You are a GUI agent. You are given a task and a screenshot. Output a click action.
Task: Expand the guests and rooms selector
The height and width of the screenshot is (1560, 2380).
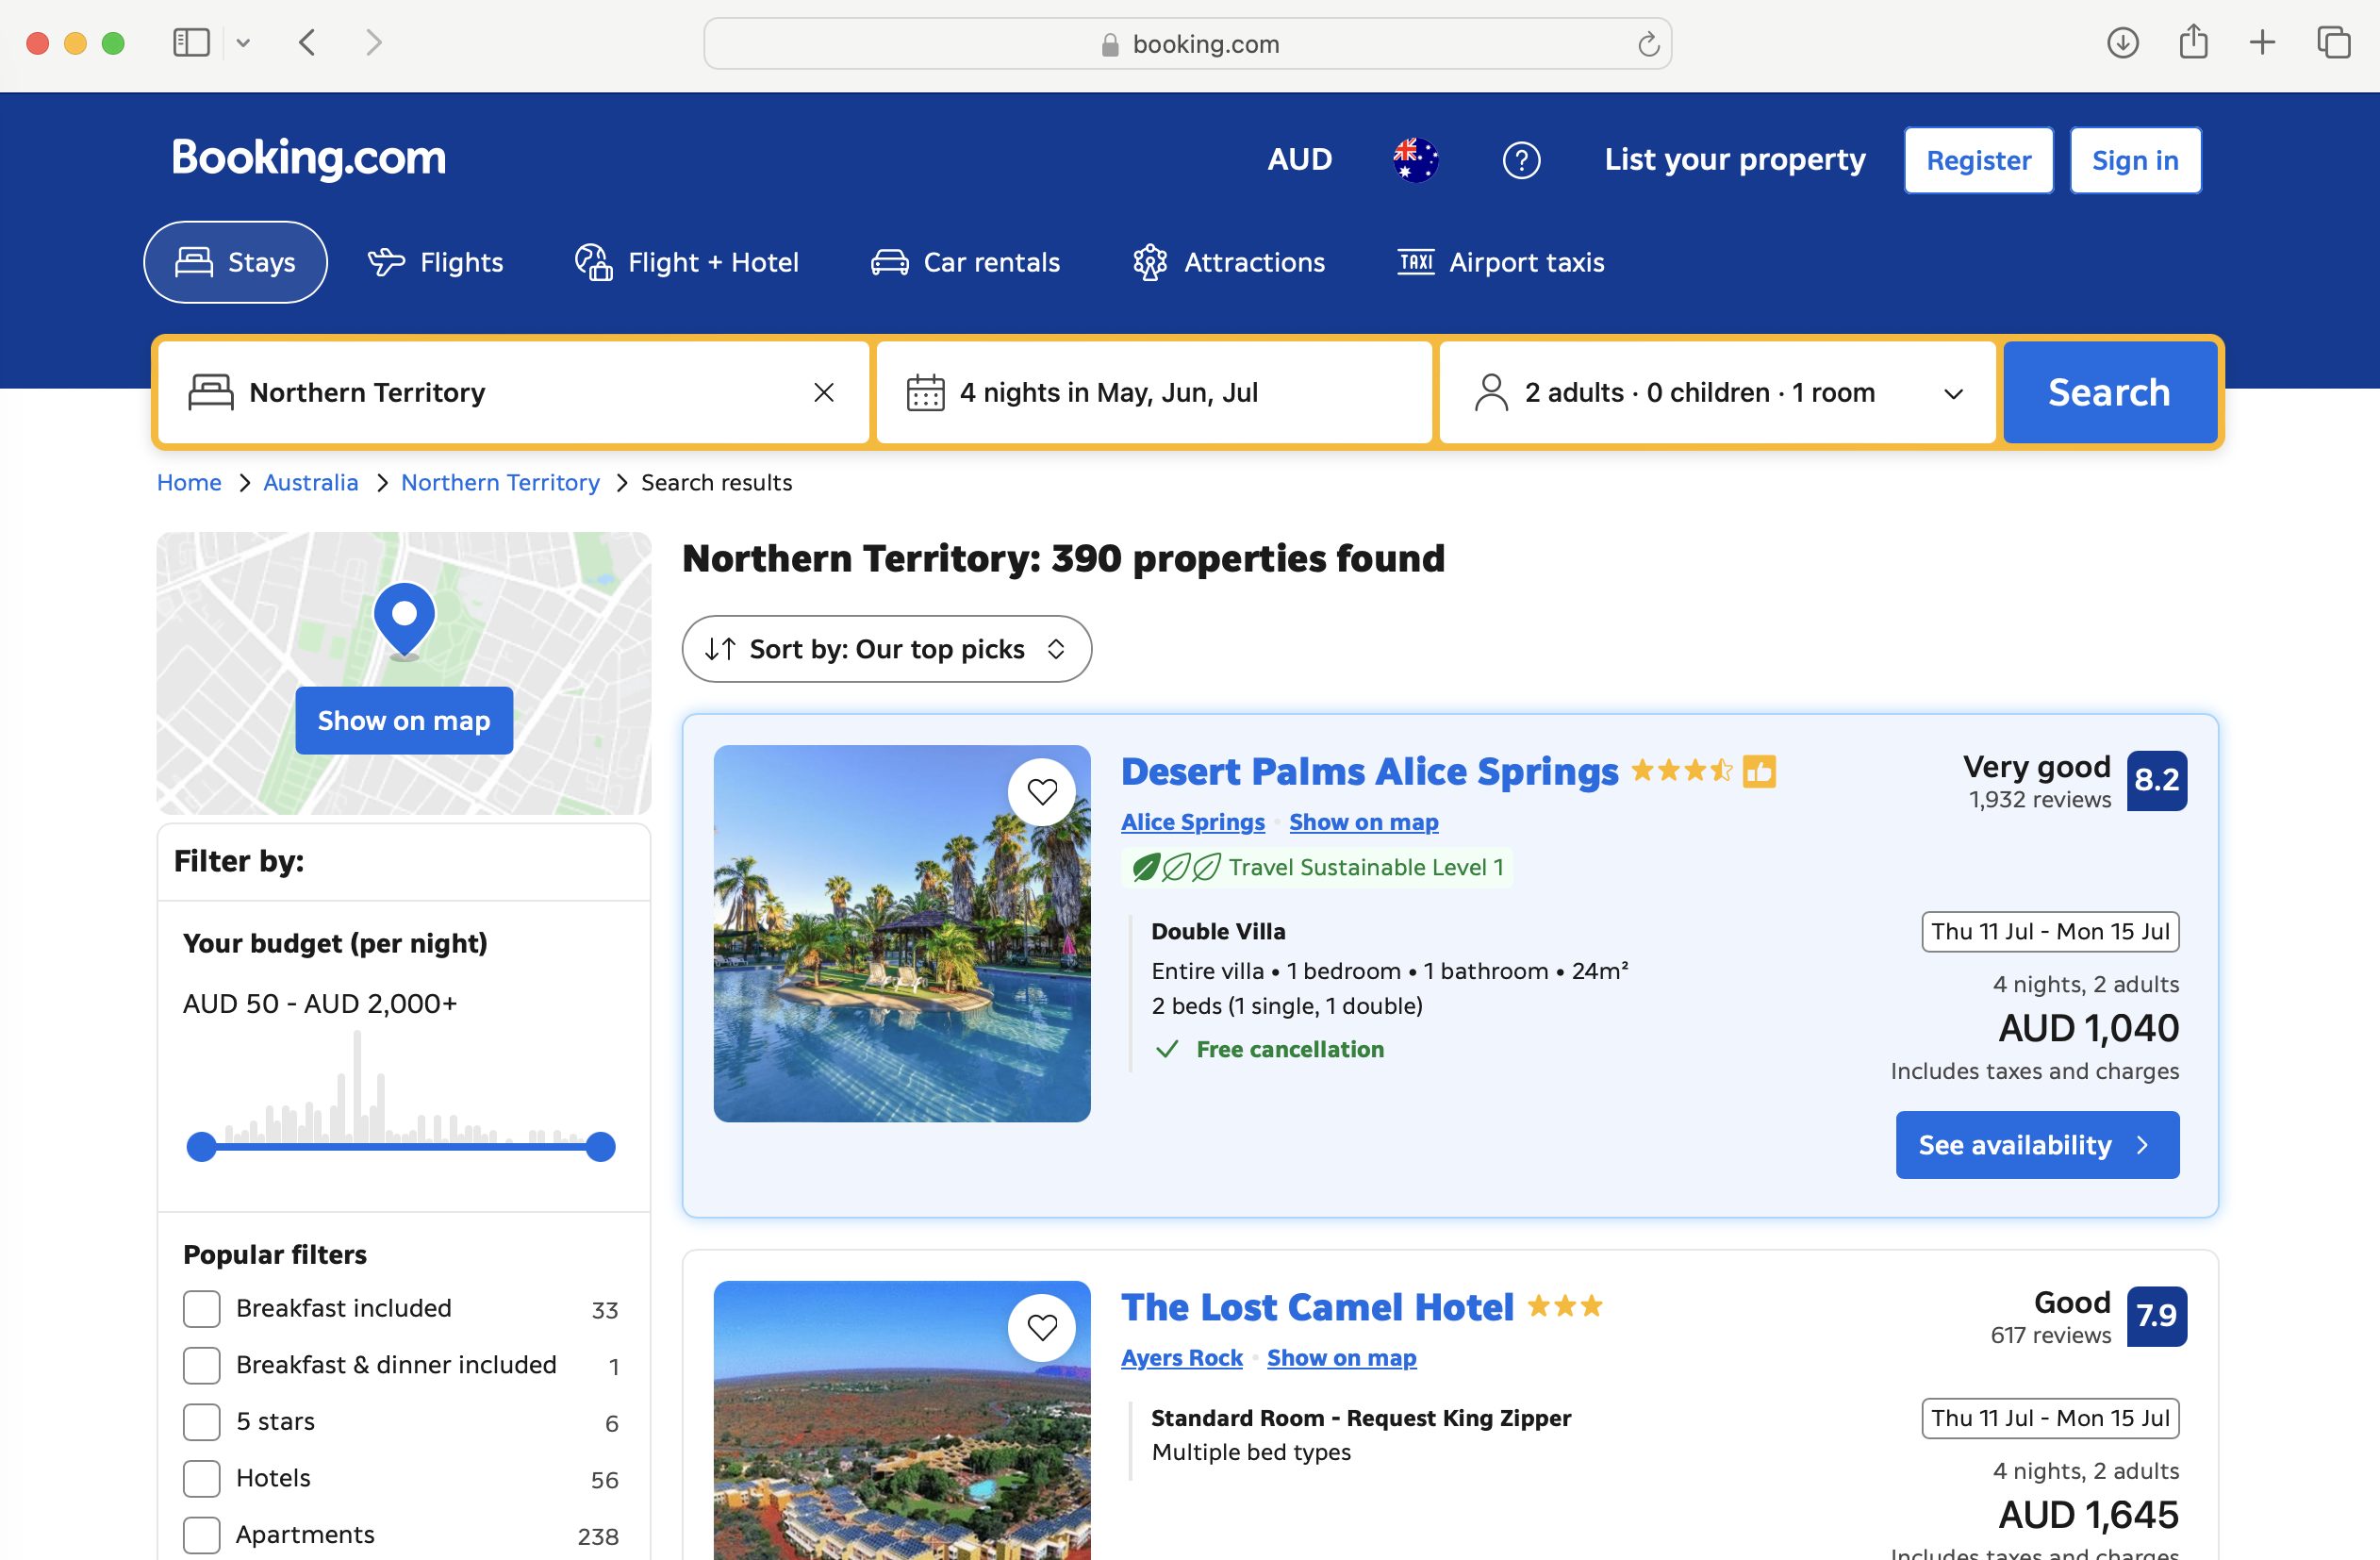click(1716, 392)
